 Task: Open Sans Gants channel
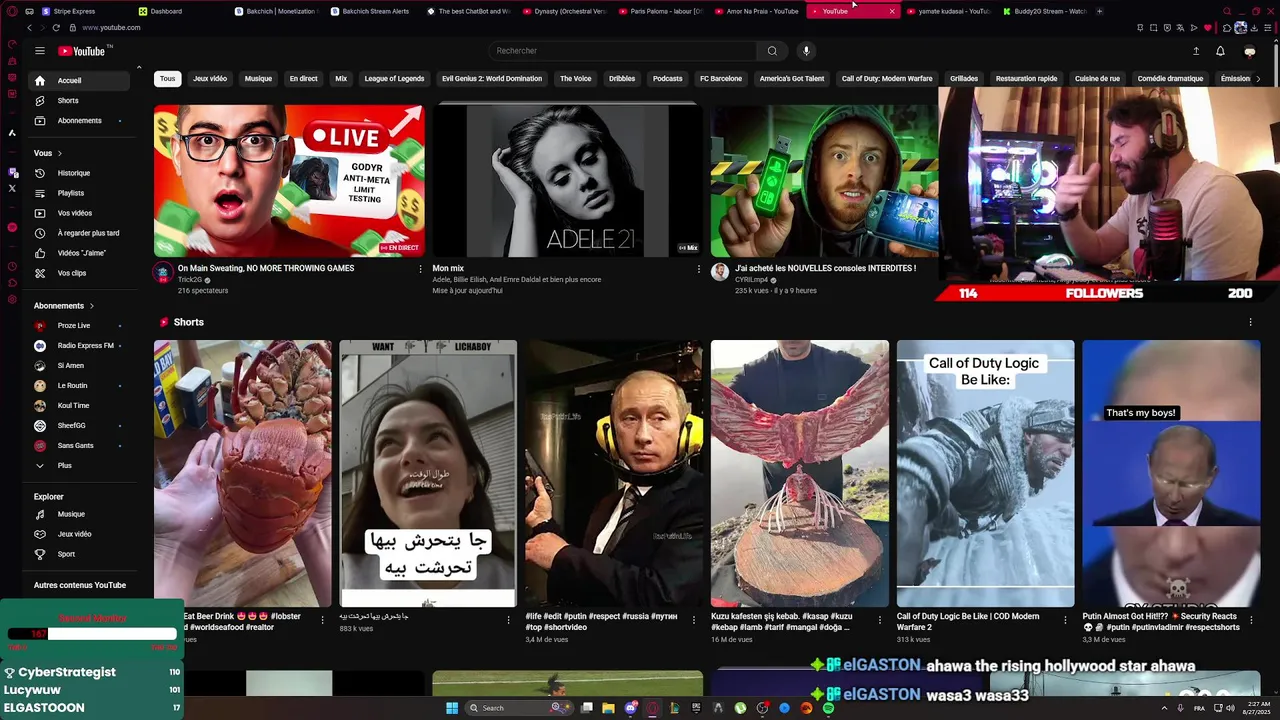(x=78, y=445)
